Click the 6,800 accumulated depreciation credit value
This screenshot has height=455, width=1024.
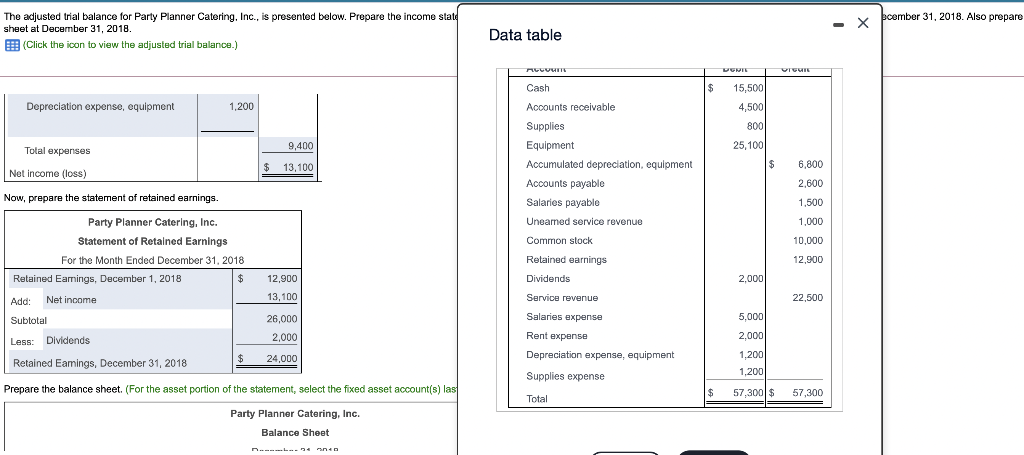tap(810, 165)
